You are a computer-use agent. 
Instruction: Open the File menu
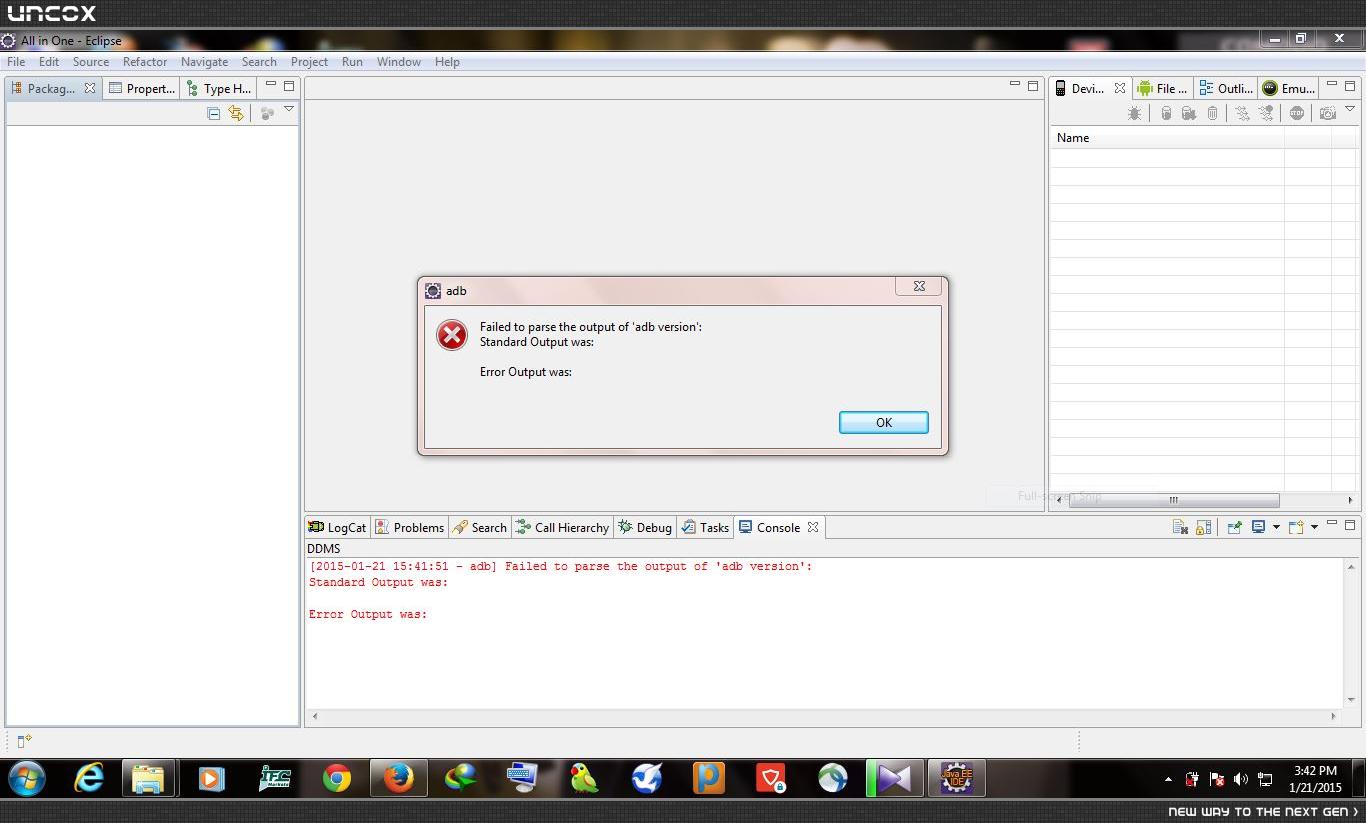pyautogui.click(x=16, y=61)
